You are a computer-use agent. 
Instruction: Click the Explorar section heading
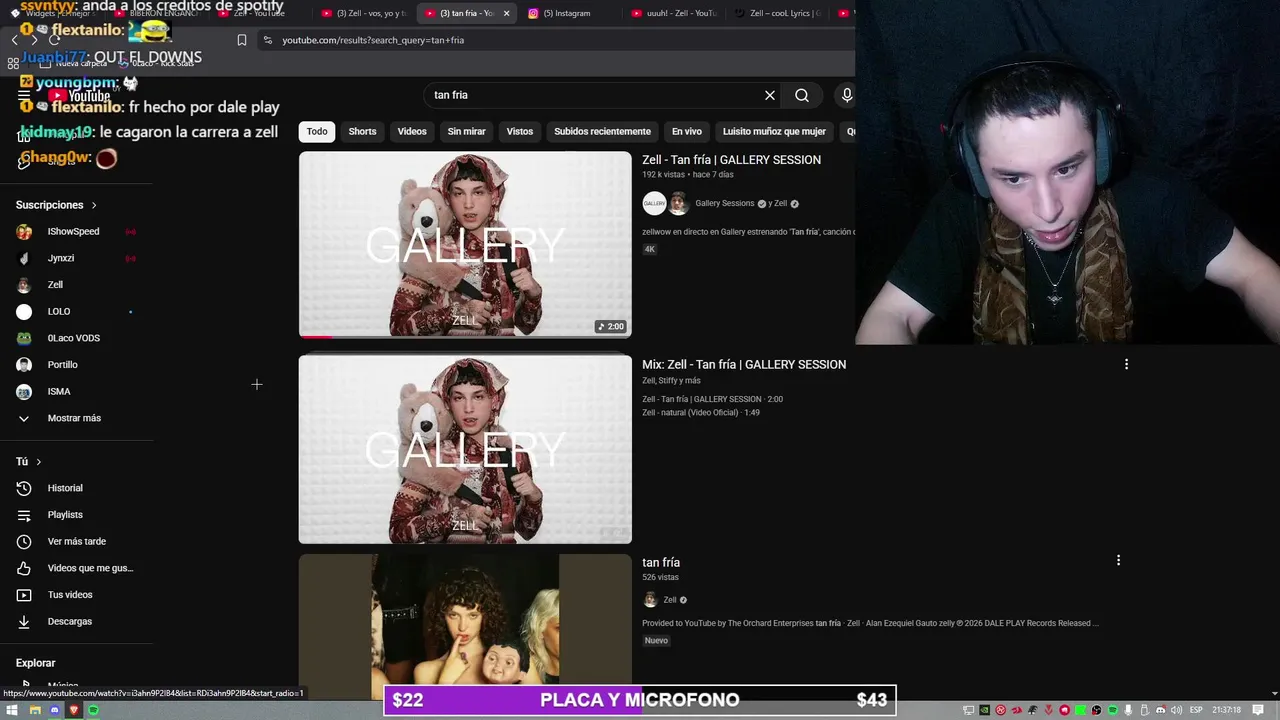[x=36, y=663]
